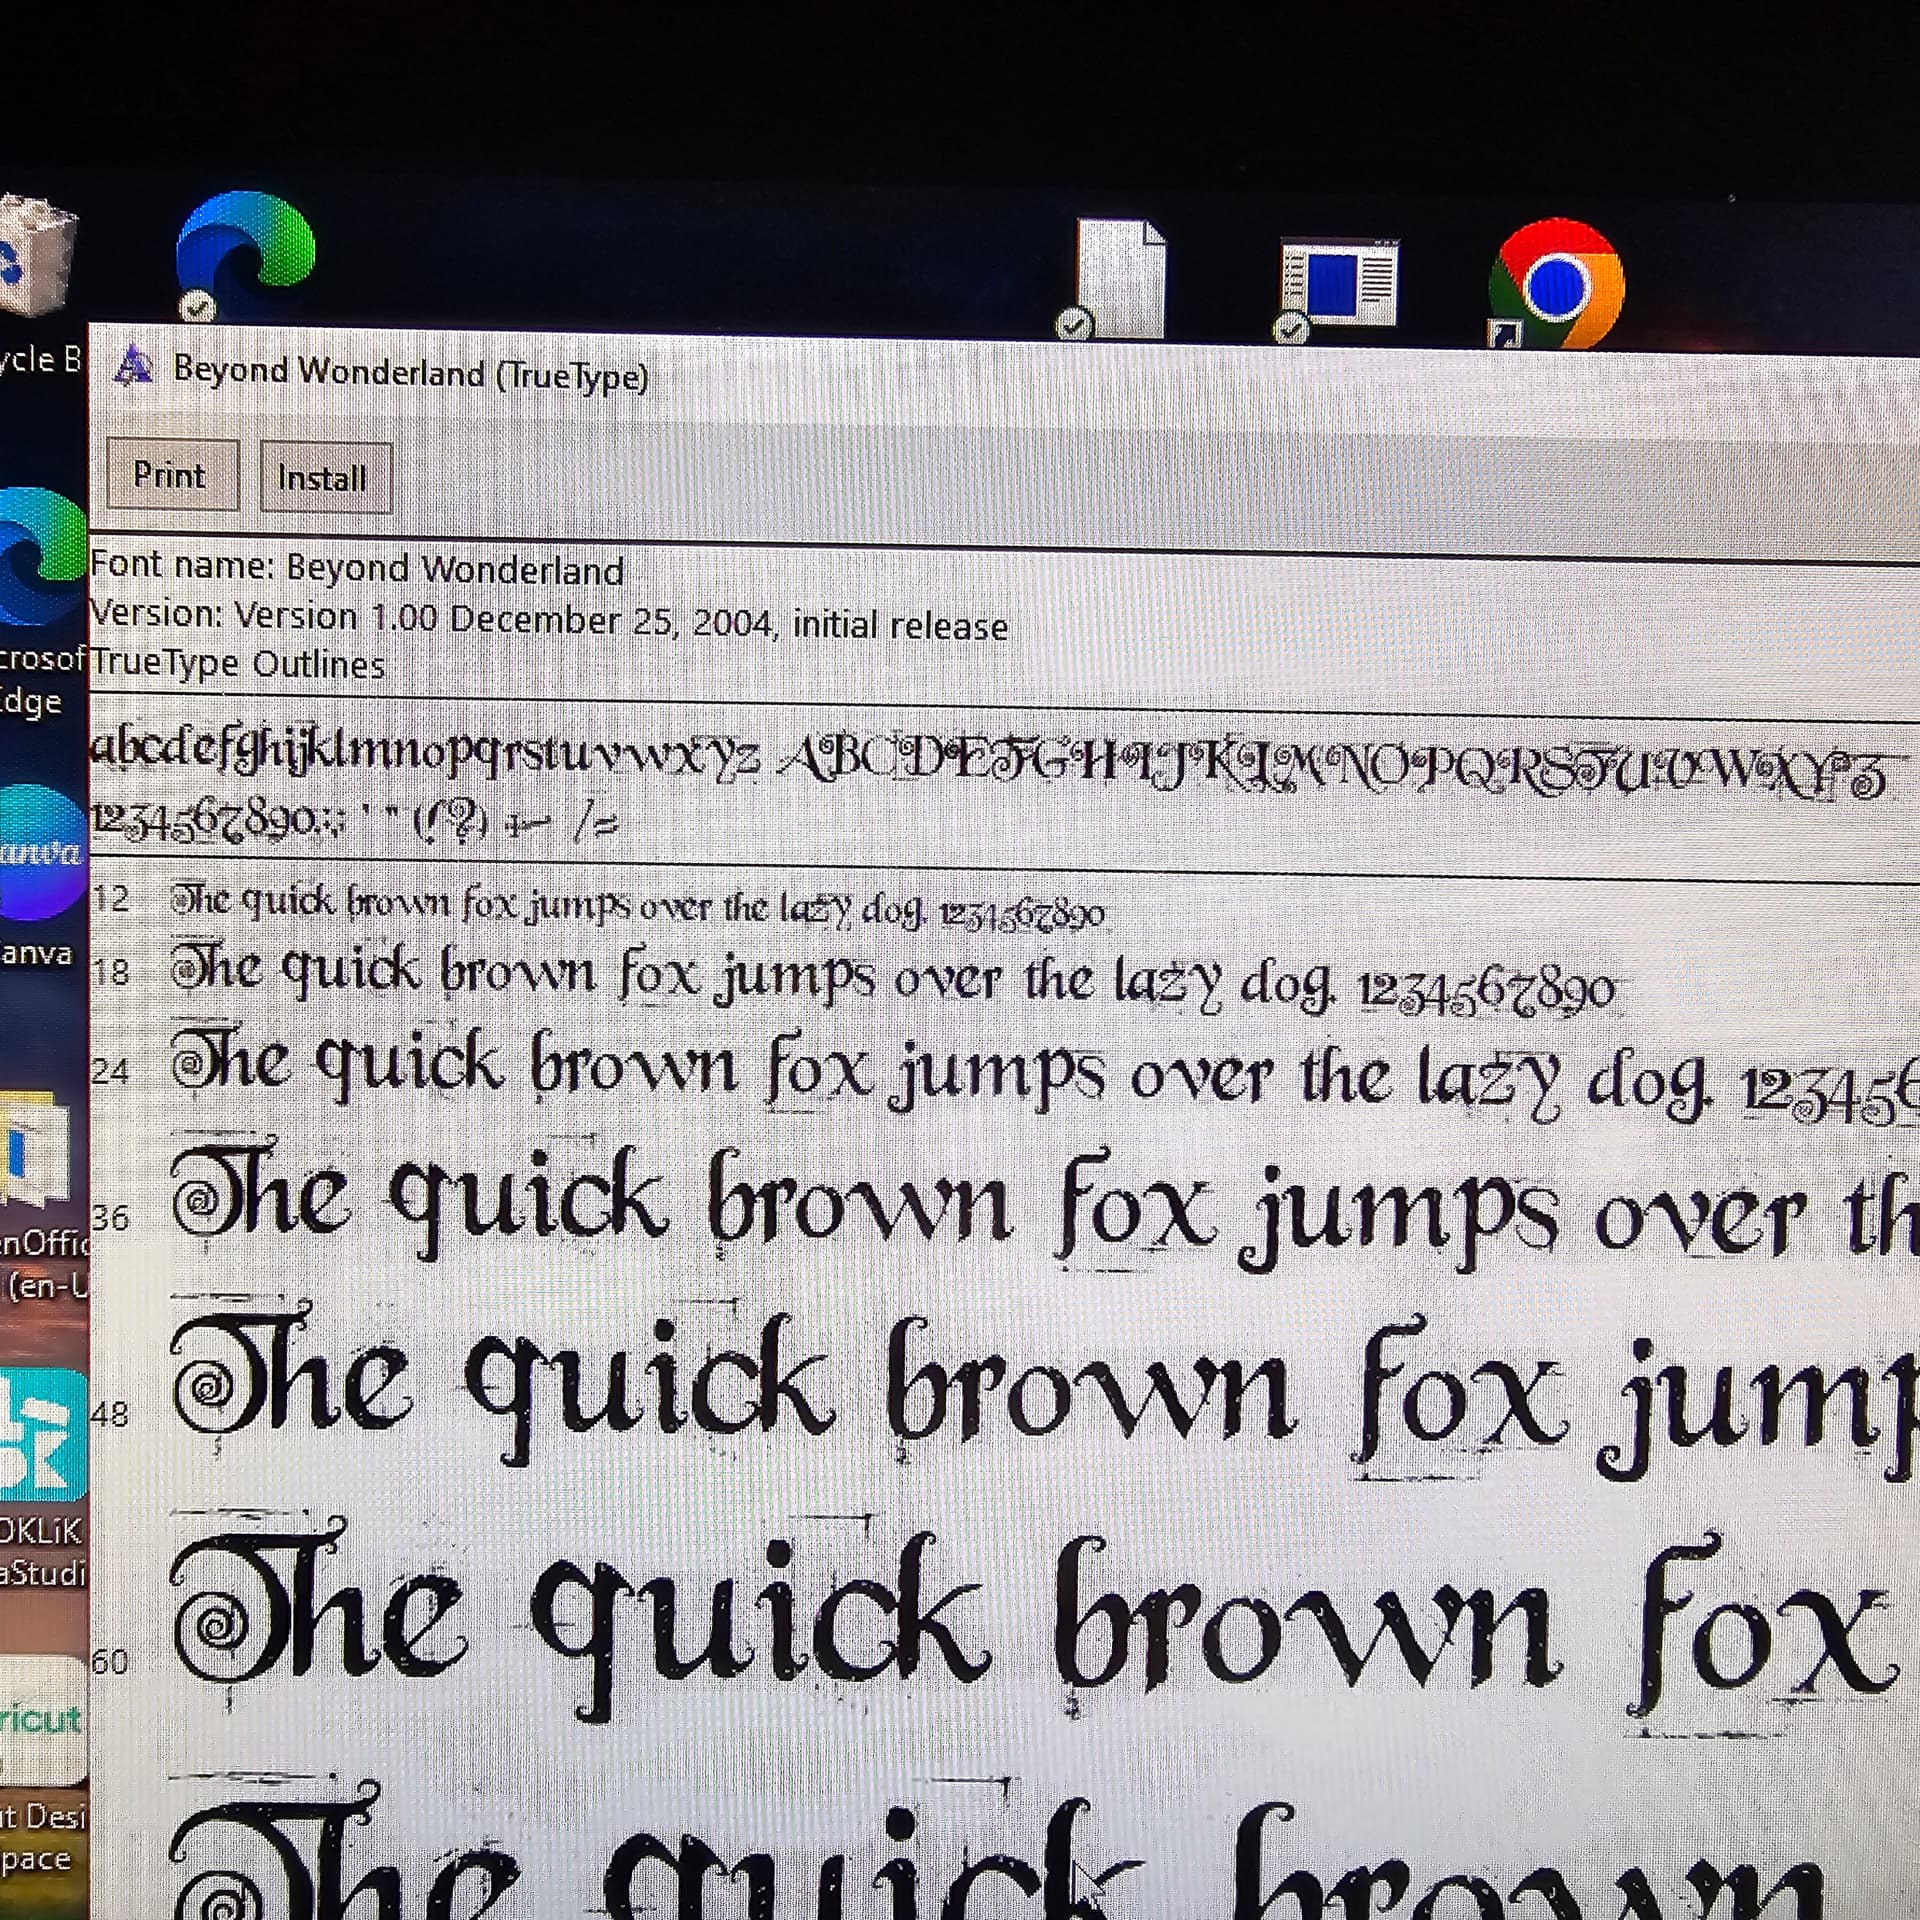
Task: Click the 'Font name: Beyond Wonderland' text line
Action: [357, 569]
